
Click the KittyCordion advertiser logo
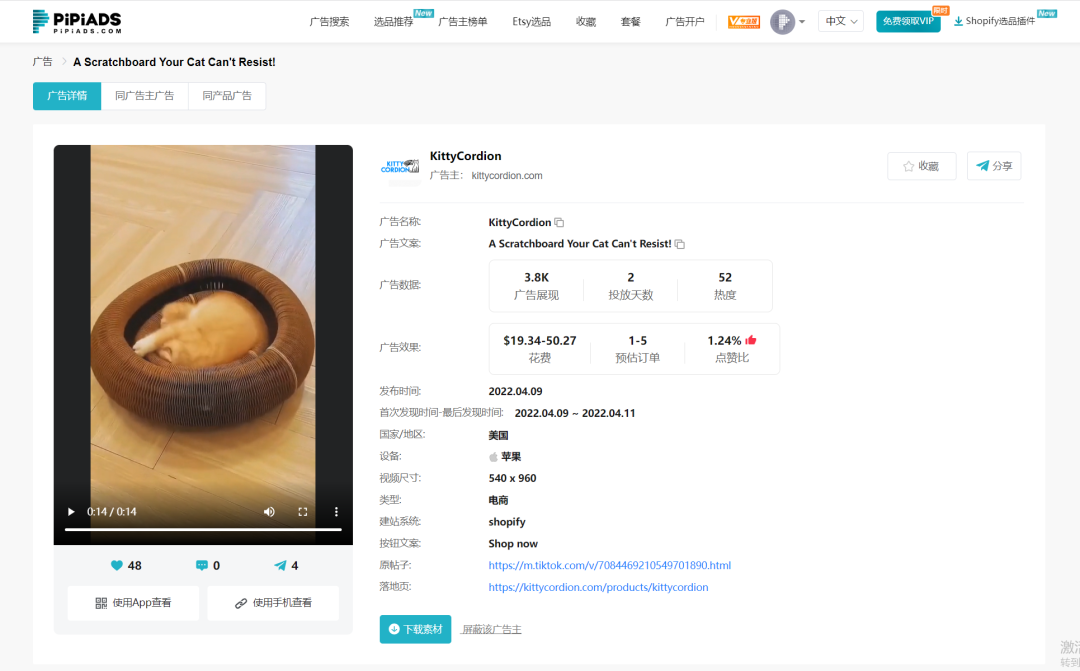pyautogui.click(x=400, y=166)
